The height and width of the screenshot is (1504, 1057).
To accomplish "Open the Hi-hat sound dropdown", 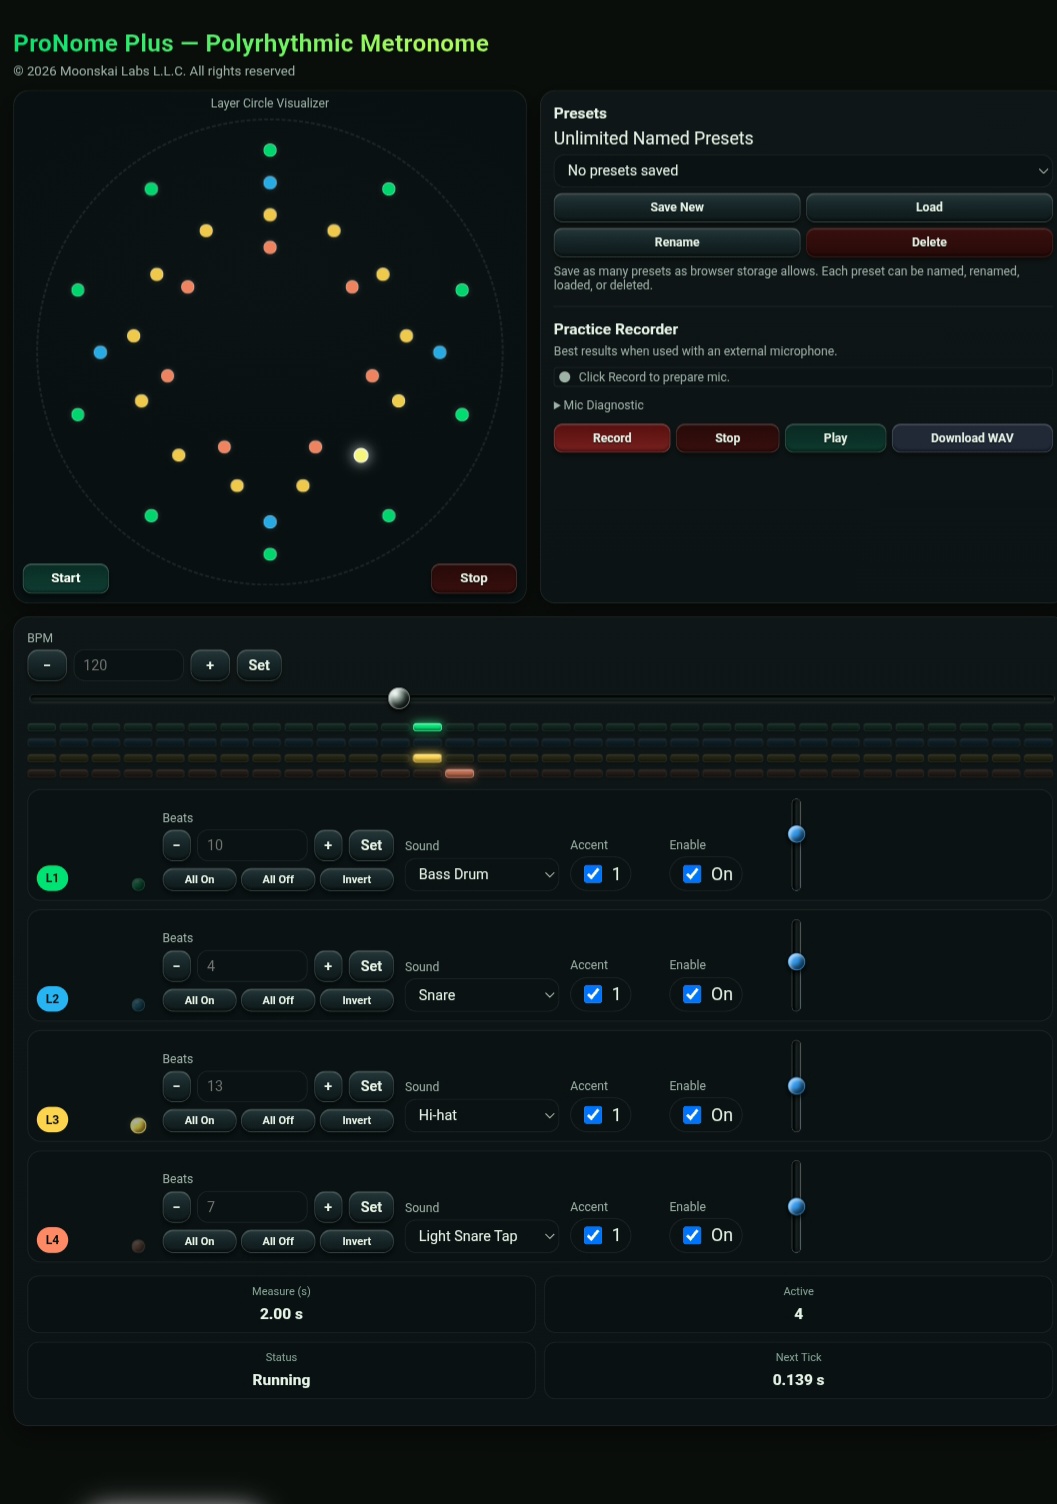I will coord(482,1115).
